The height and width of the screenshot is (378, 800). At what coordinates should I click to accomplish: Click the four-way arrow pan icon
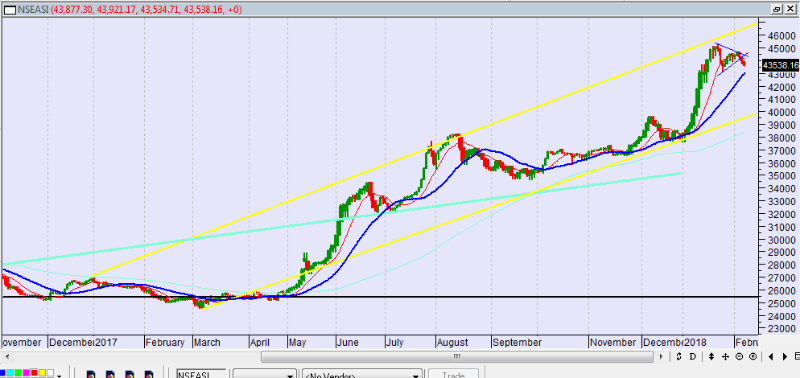pyautogui.click(x=726, y=357)
